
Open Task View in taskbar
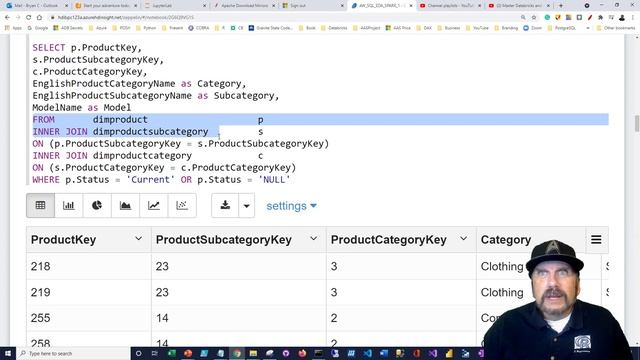tap(155, 353)
